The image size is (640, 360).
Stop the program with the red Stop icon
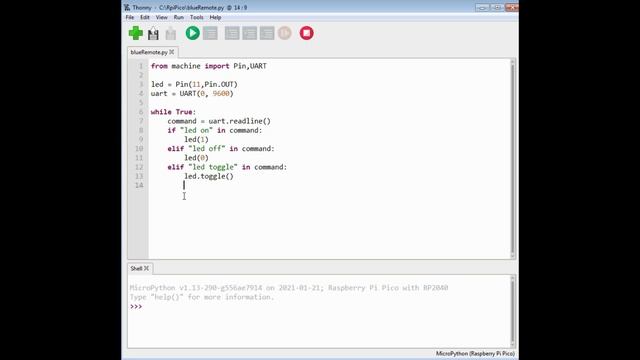[307, 33]
